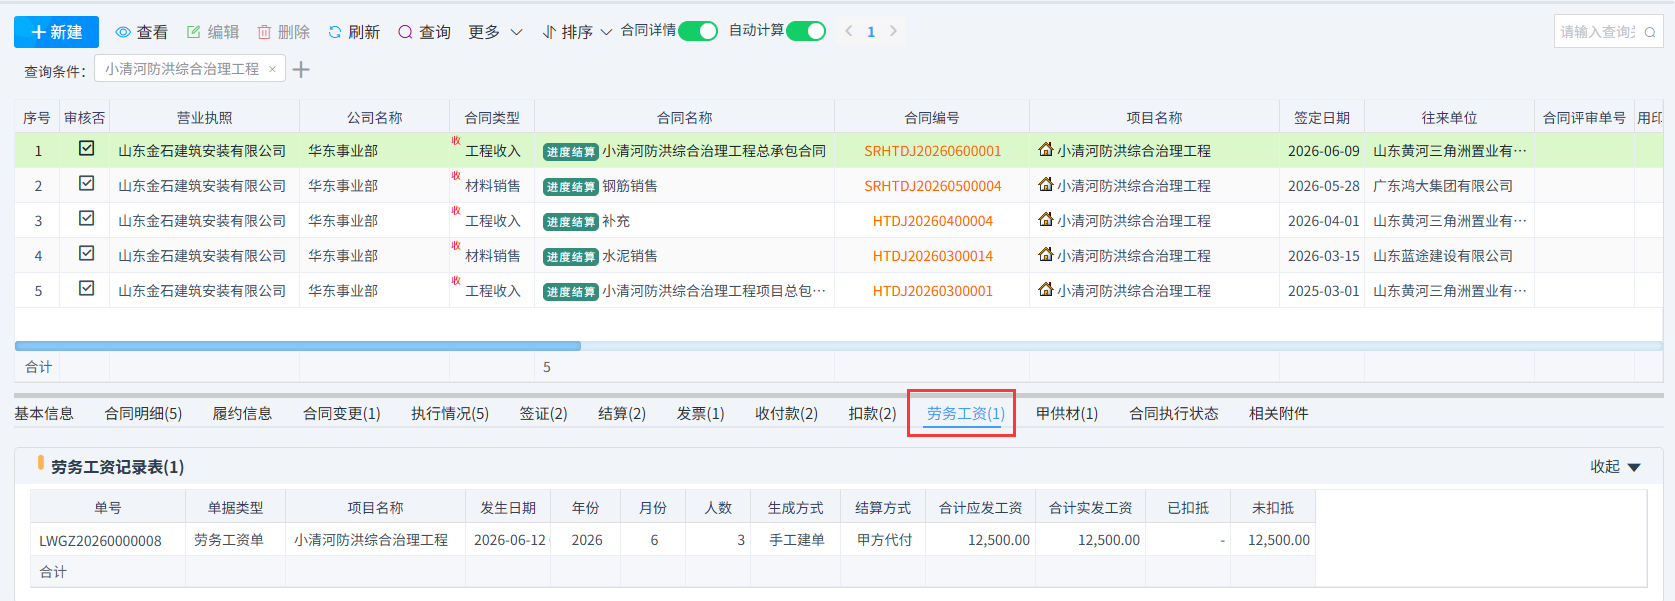Toggle 审核否 checkbox in row 2
This screenshot has width=1675, height=601.
(x=87, y=183)
